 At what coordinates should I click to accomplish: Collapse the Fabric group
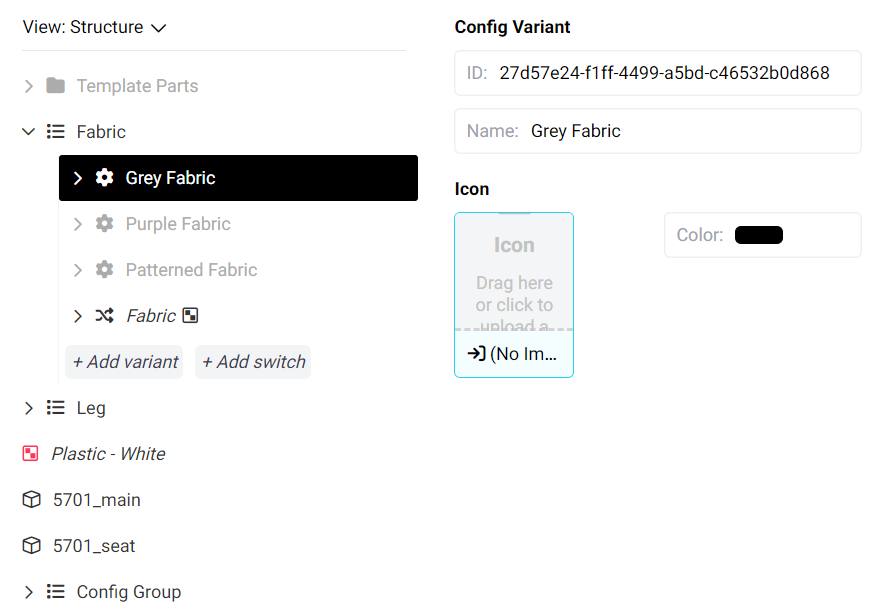coord(28,132)
